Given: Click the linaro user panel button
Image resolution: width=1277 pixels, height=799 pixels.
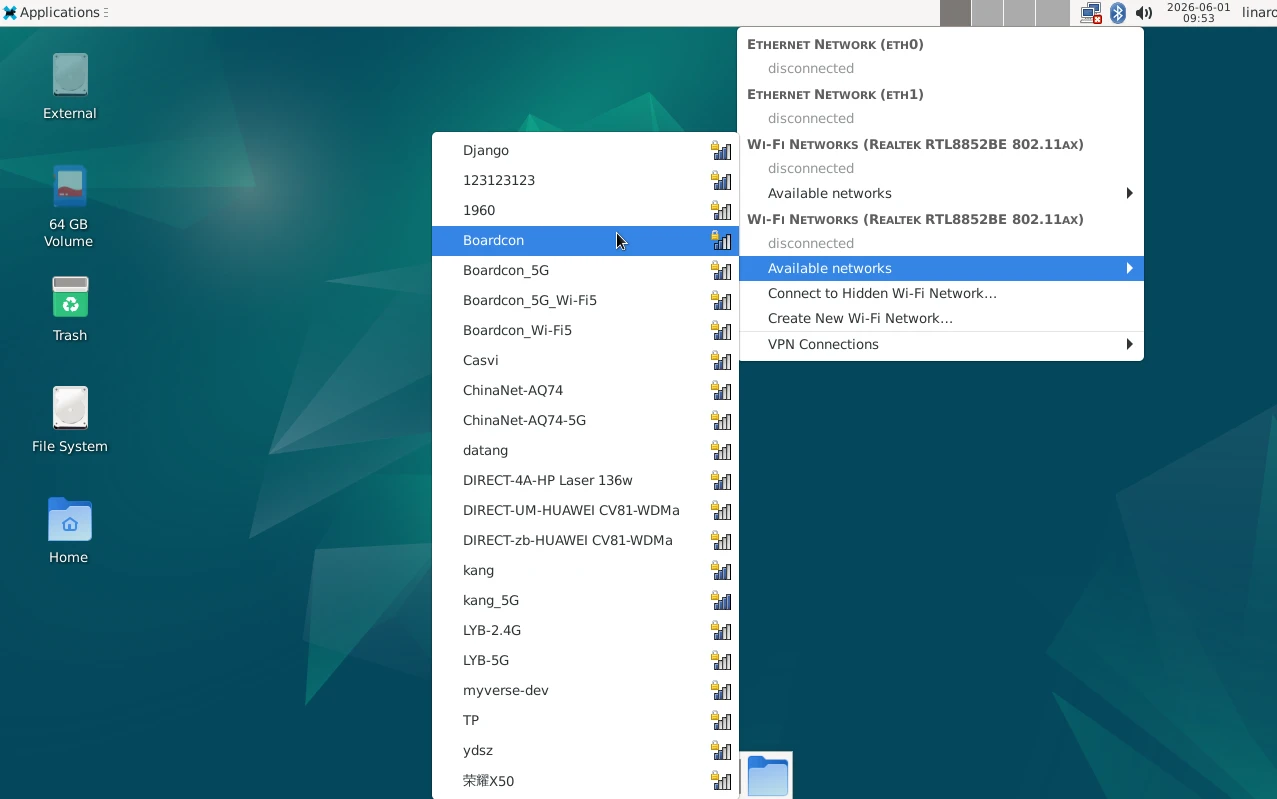Looking at the screenshot, I should (x=1259, y=13).
